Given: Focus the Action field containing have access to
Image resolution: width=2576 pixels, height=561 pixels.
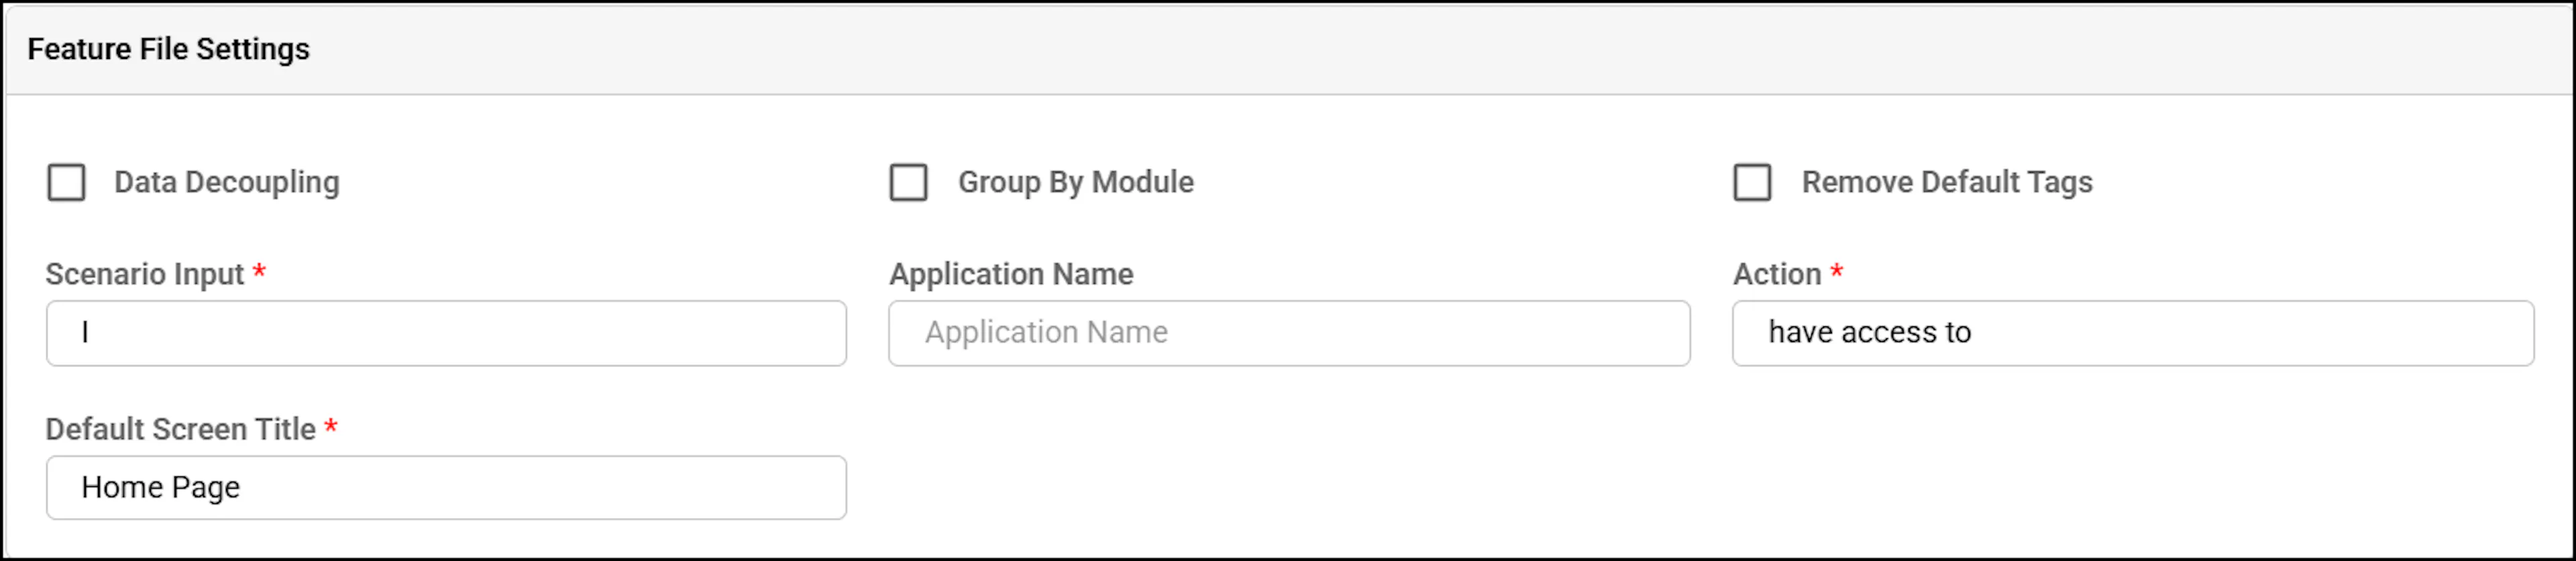Looking at the screenshot, I should (2133, 333).
